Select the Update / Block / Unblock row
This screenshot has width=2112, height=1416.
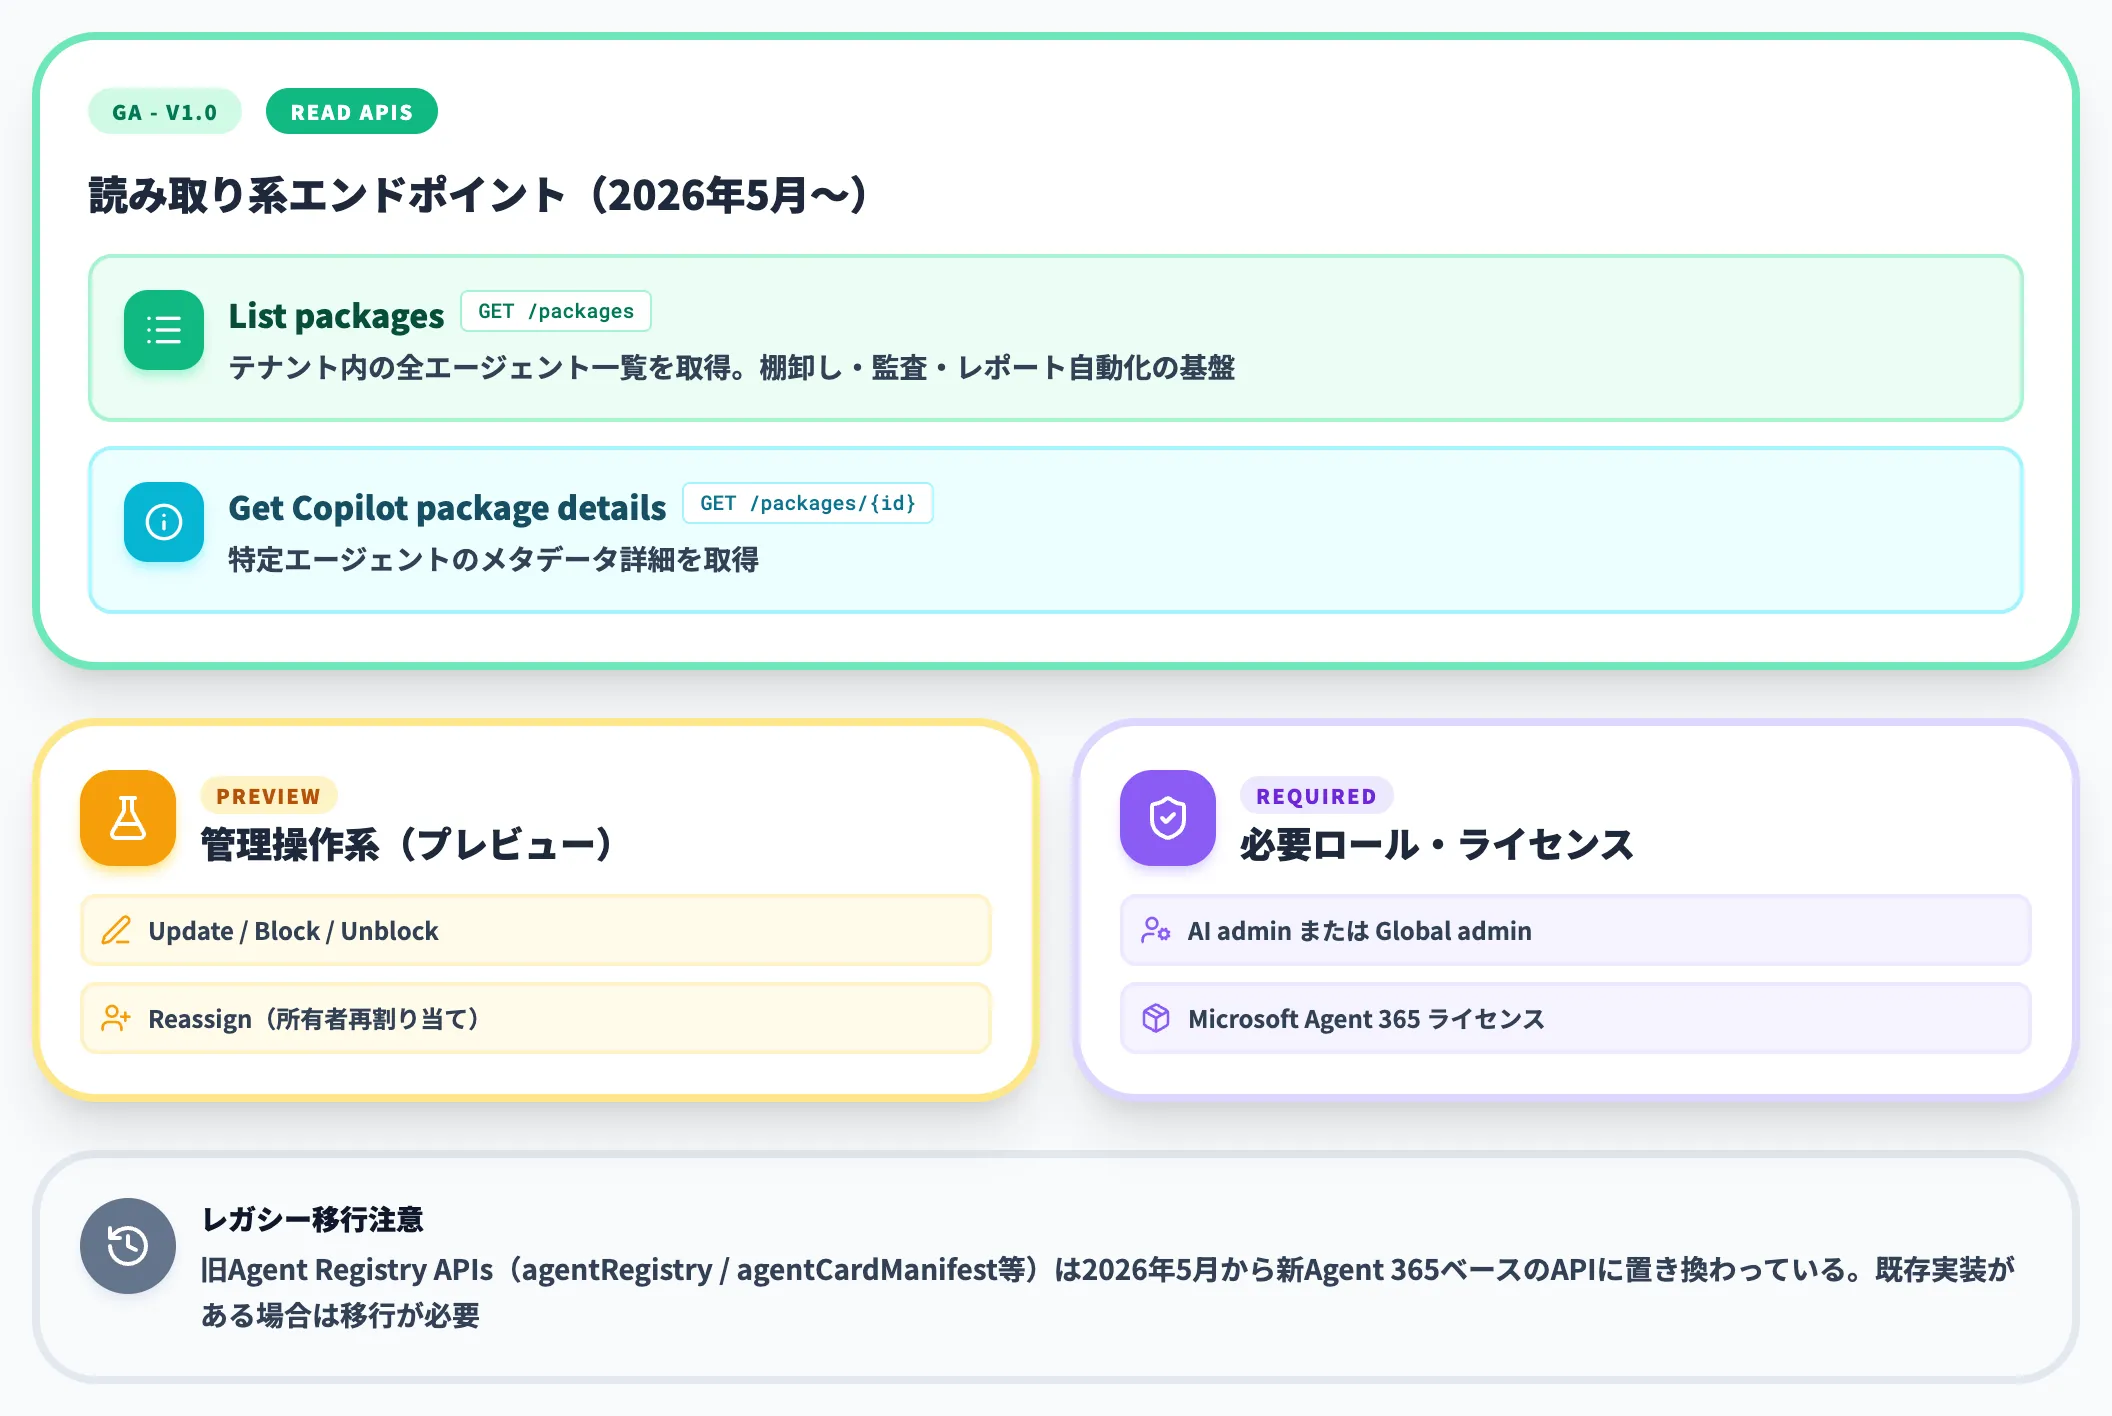[536, 931]
